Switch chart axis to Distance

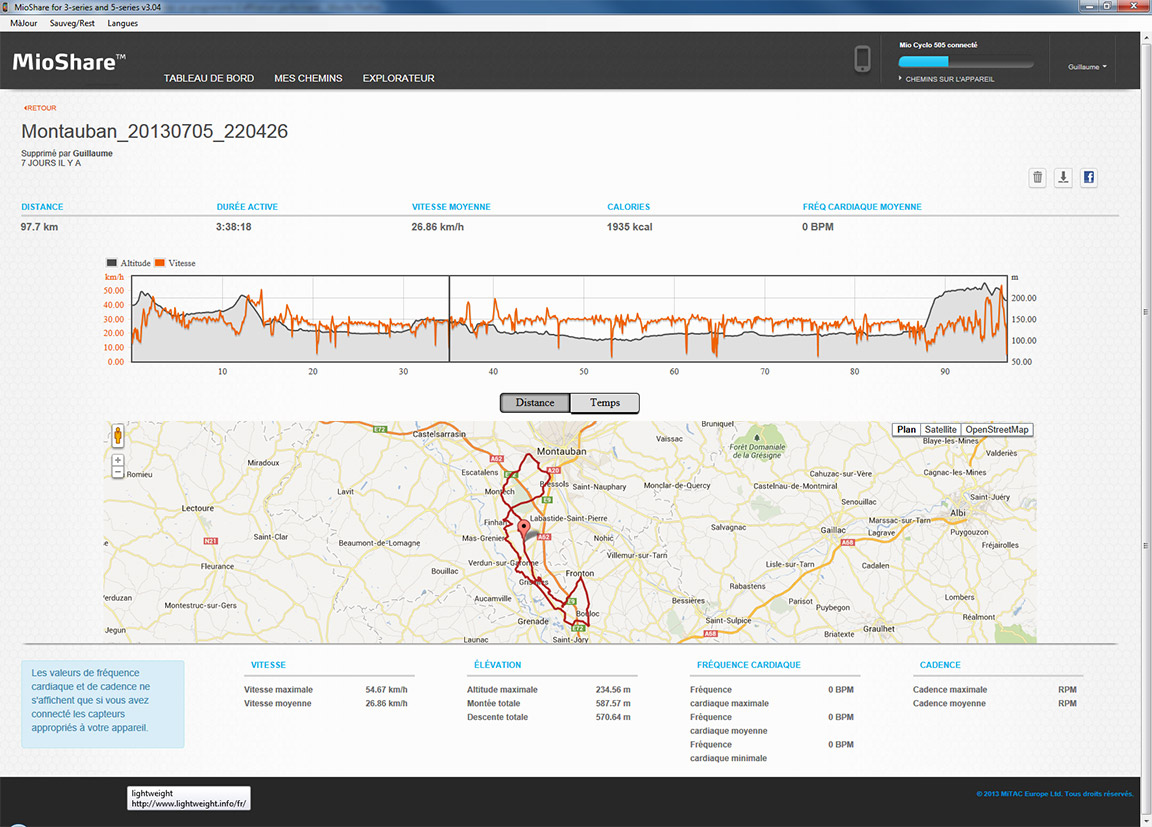pos(535,402)
